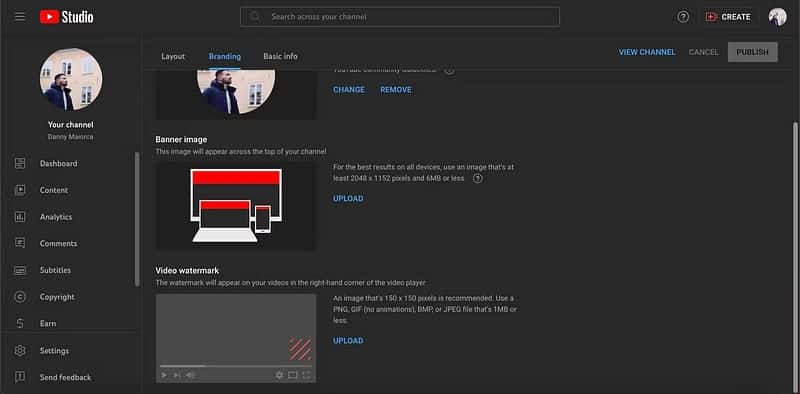Open the Basic info tab
800x394 pixels.
click(x=280, y=56)
